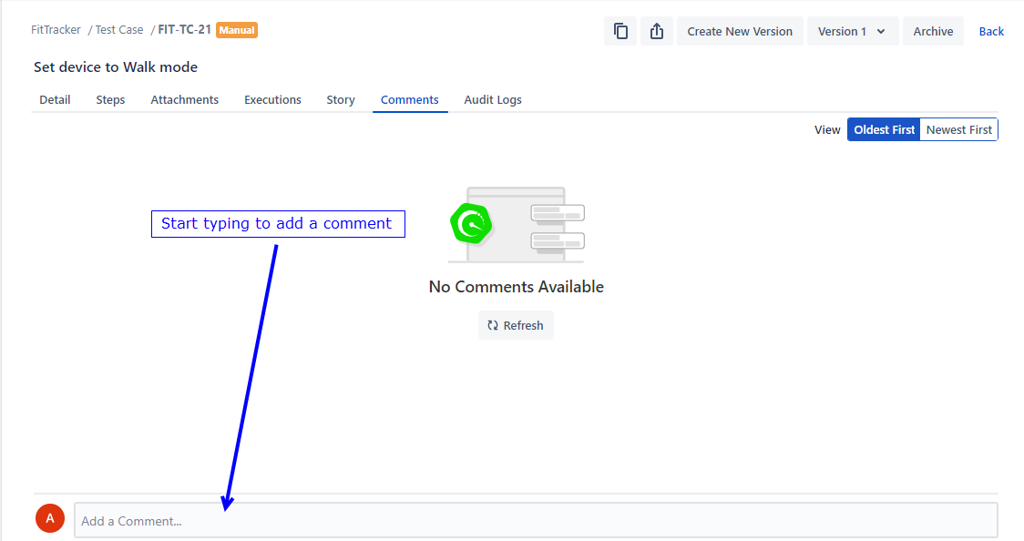Click the share/export icon
This screenshot has width=1024, height=541.
(x=656, y=31)
